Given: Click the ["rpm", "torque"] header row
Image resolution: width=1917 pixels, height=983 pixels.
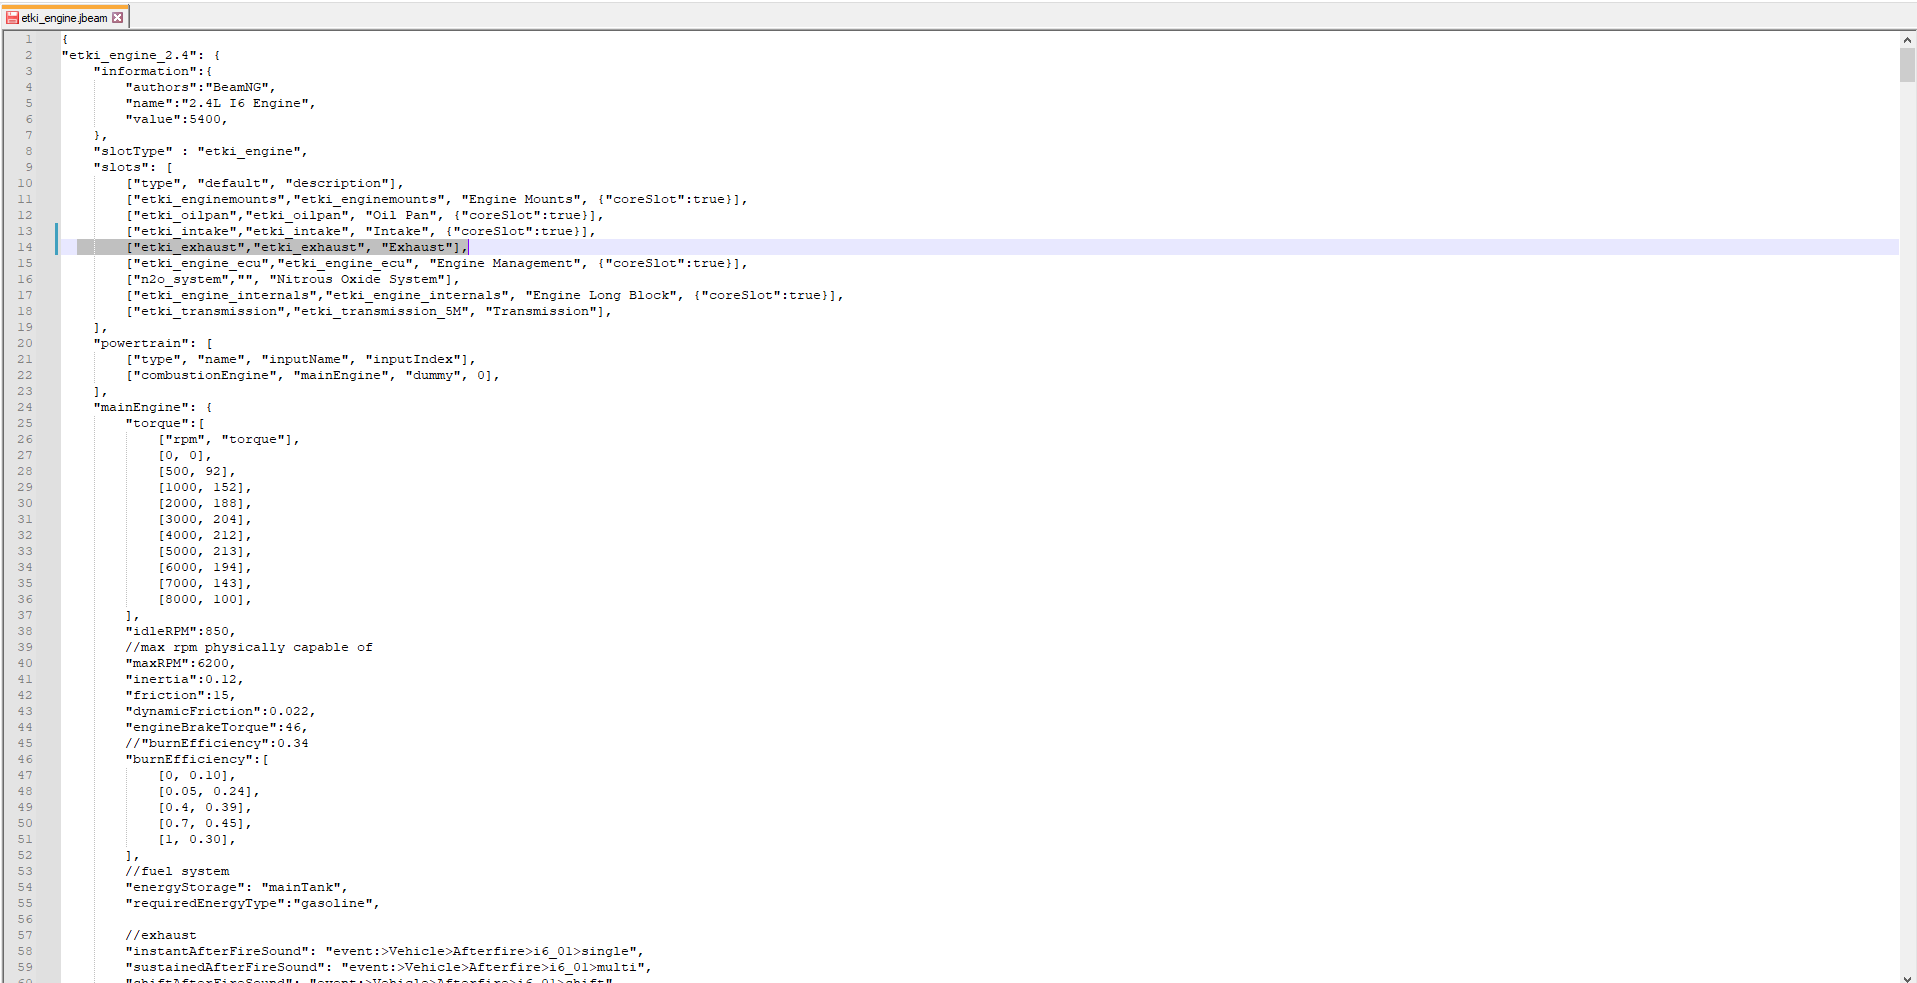Looking at the screenshot, I should pos(229,439).
